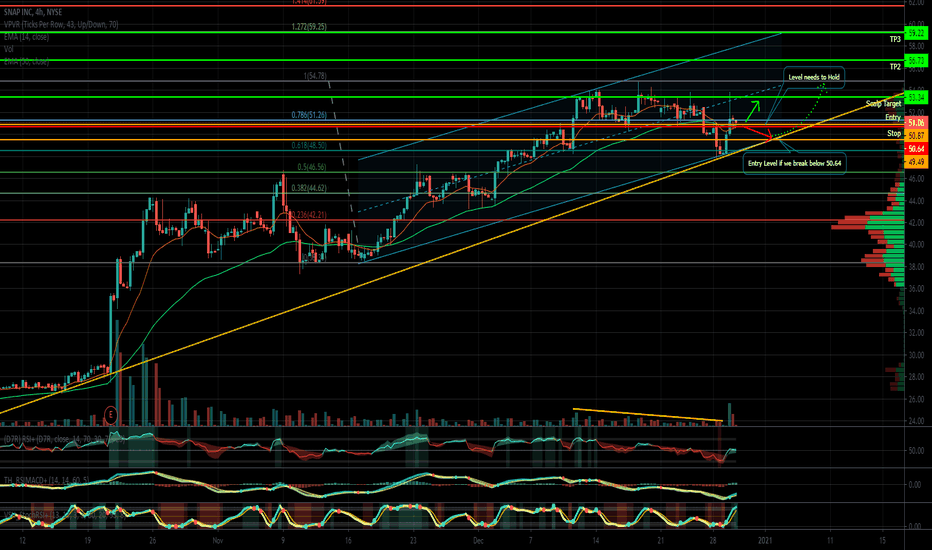
Task: Click the EMA (14, close) legend label
Action: tap(26, 37)
